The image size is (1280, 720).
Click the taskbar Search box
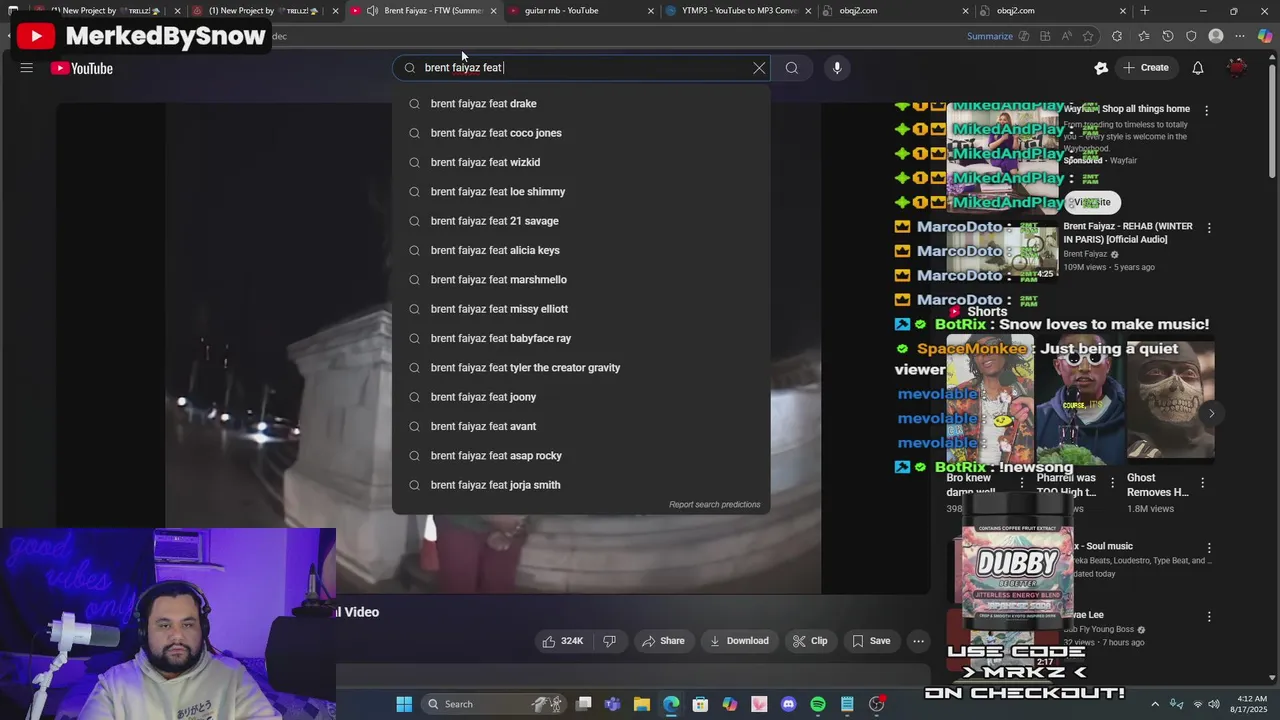tap(492, 704)
